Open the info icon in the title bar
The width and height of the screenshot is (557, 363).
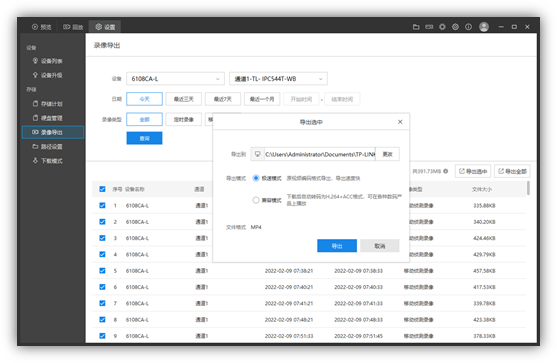pos(469,27)
